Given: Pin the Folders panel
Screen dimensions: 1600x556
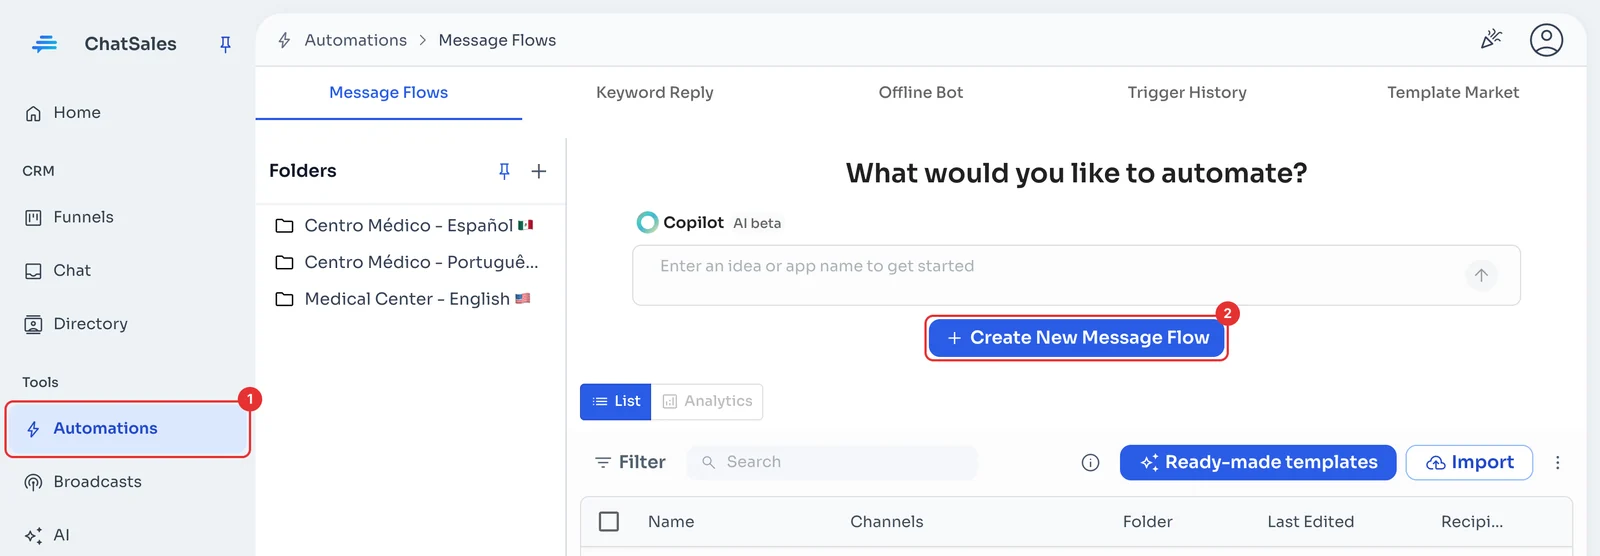Looking at the screenshot, I should 505,171.
